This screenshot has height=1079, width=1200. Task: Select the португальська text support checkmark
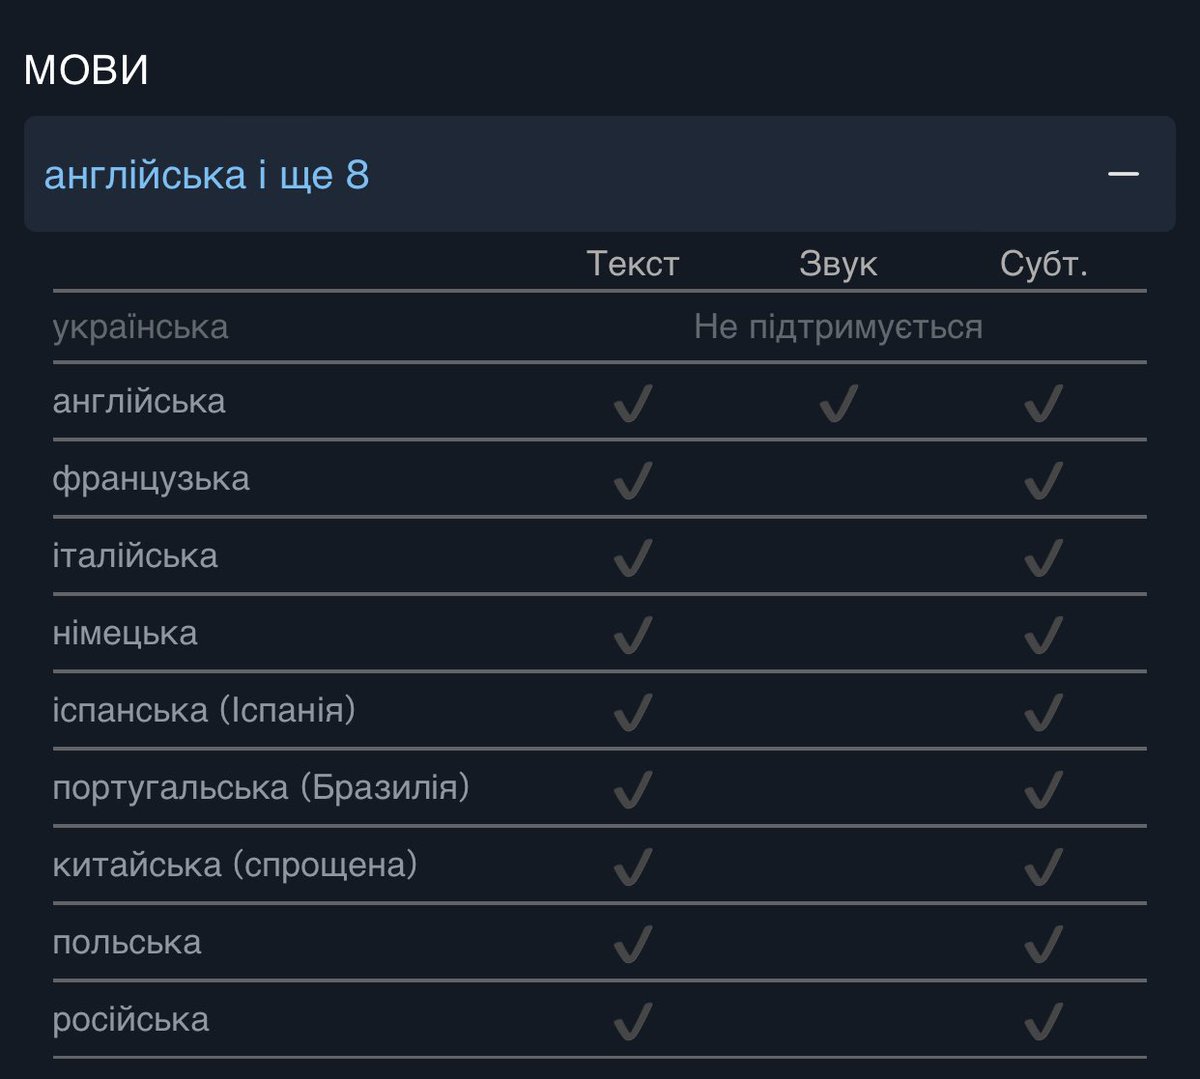(x=633, y=790)
